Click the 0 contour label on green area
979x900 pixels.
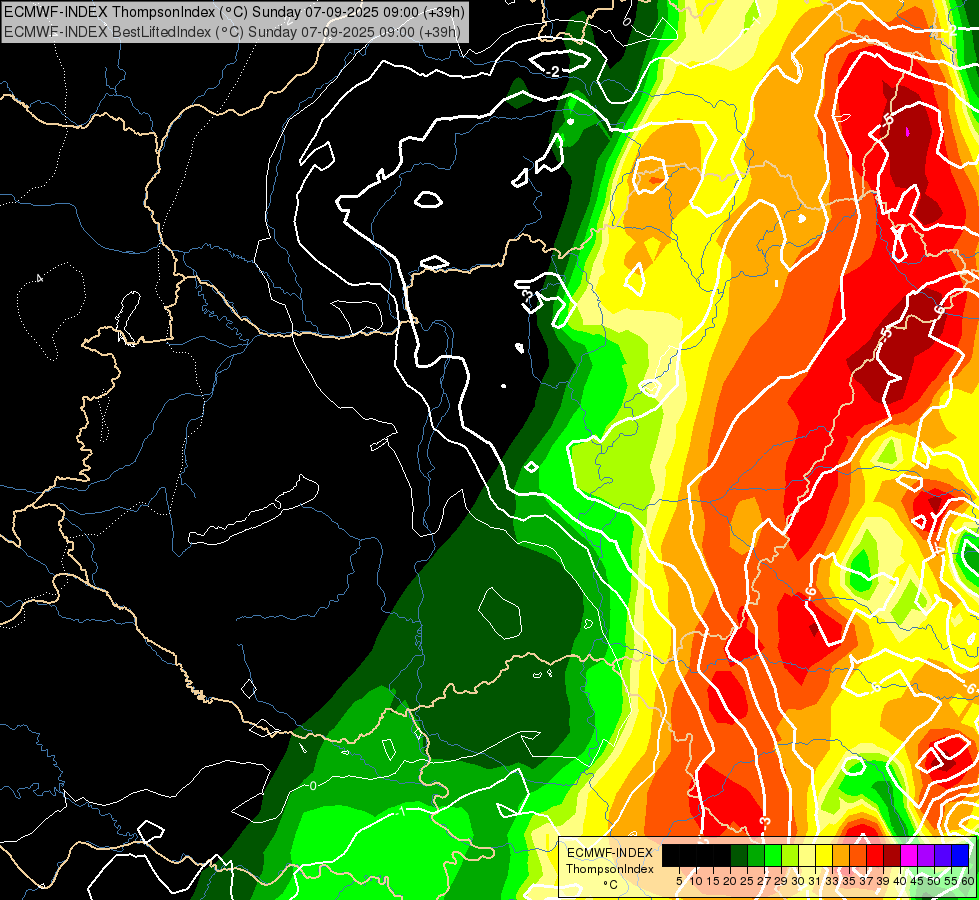point(313,785)
